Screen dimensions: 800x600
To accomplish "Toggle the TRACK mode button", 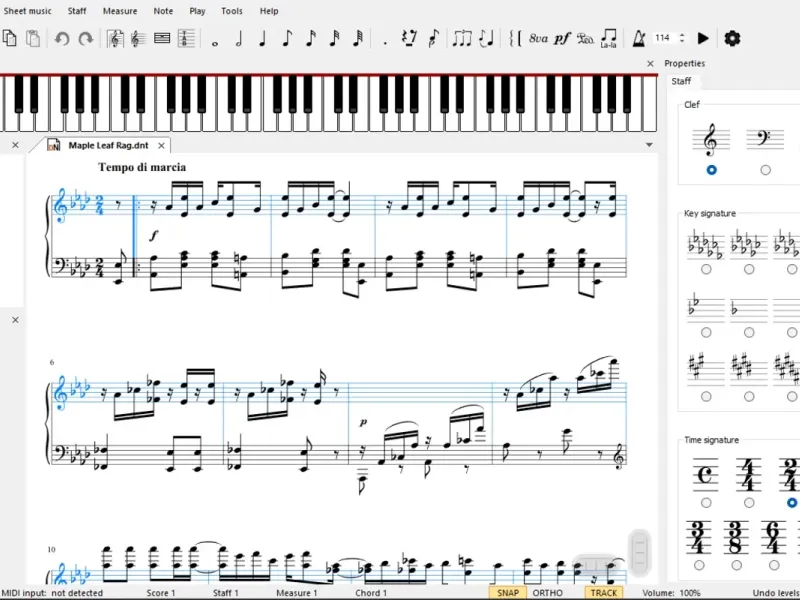I will [604, 593].
